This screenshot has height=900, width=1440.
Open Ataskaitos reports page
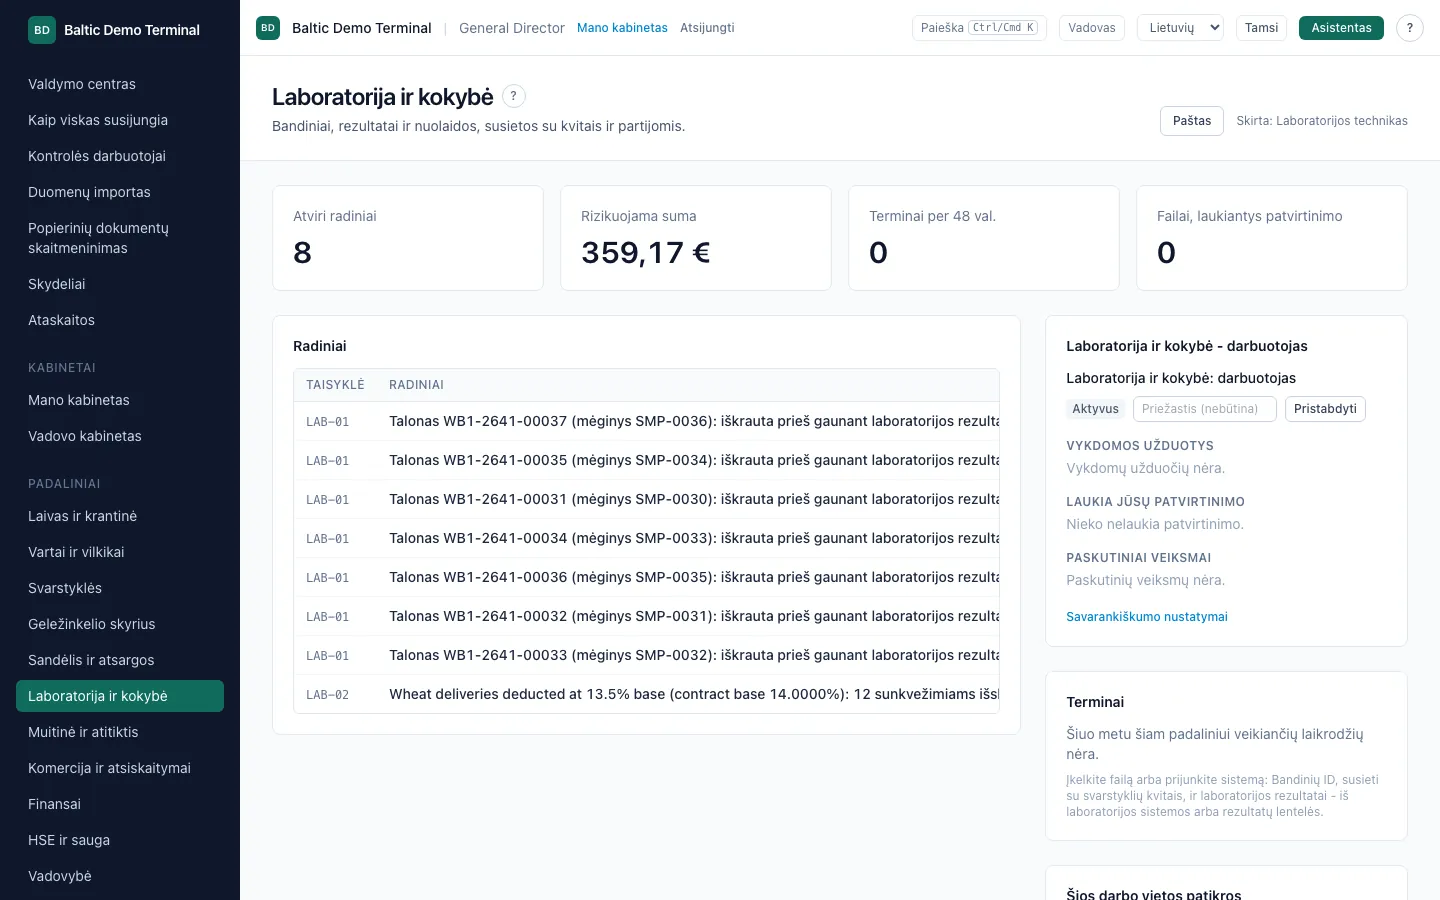coord(120,320)
